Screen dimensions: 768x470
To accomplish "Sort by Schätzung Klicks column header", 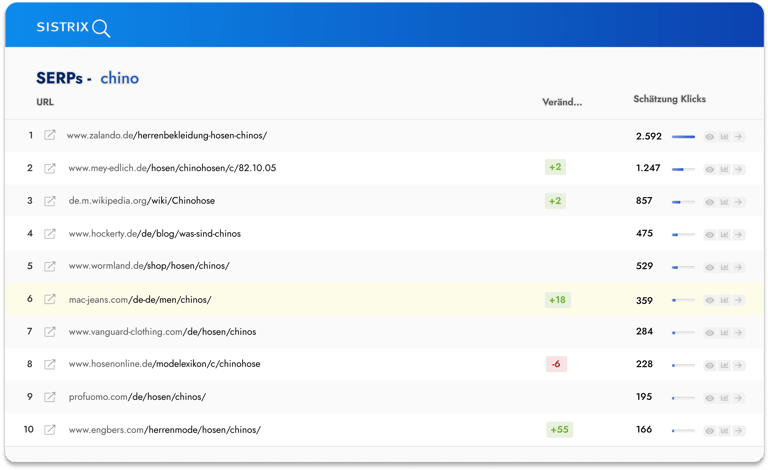I will point(670,99).
